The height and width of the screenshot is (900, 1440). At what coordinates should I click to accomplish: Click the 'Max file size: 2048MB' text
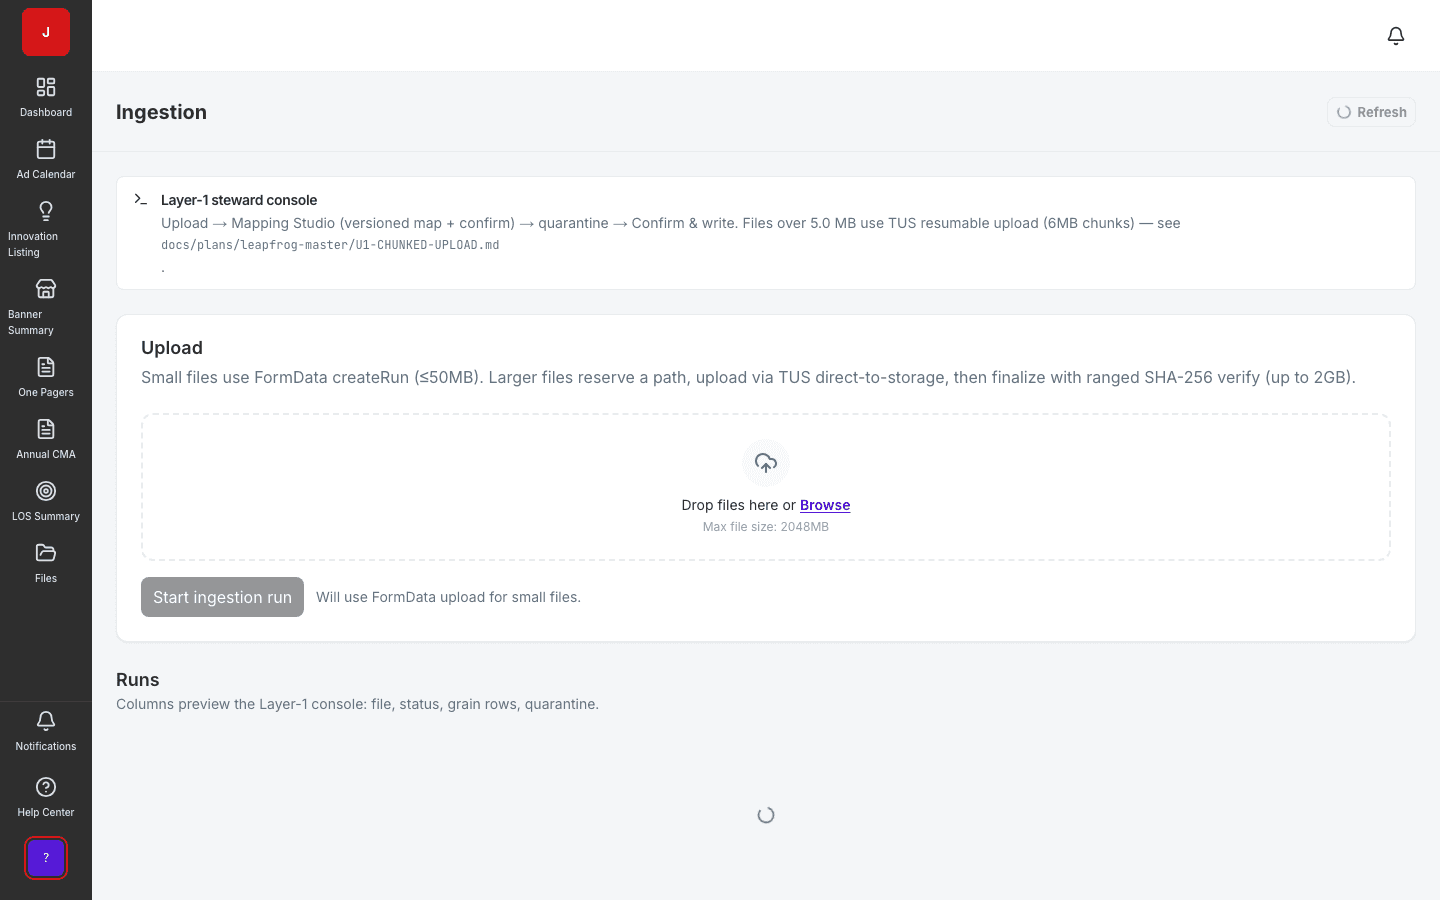click(766, 527)
